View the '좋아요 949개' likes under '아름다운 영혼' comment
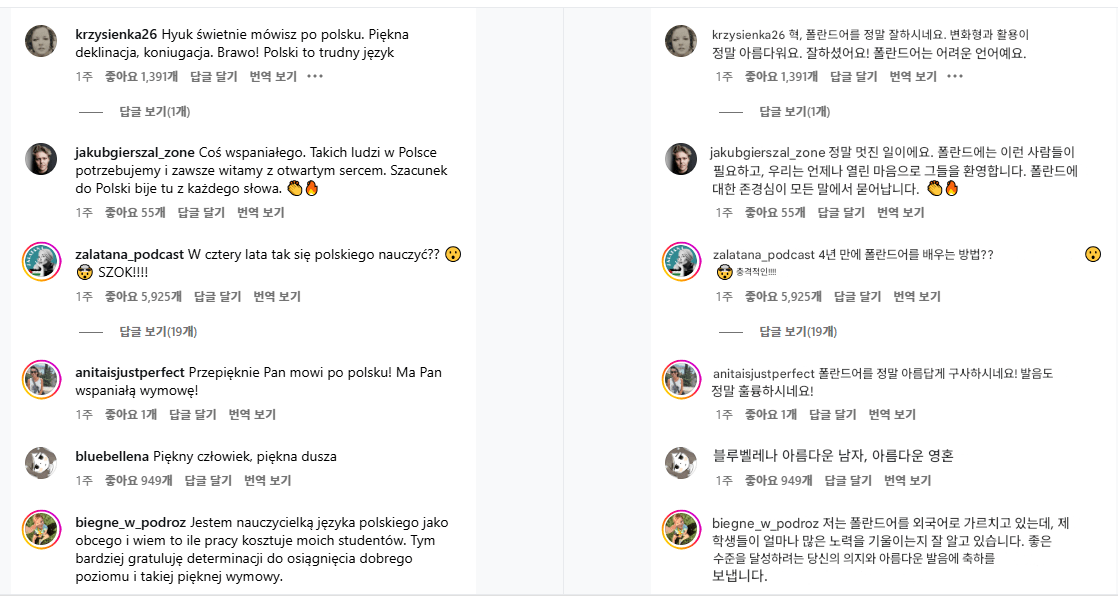This screenshot has width=1118, height=602. pos(778,480)
